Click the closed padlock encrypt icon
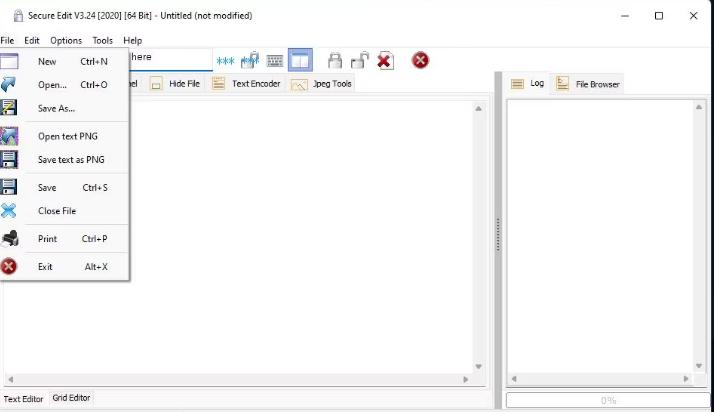 [x=335, y=60]
